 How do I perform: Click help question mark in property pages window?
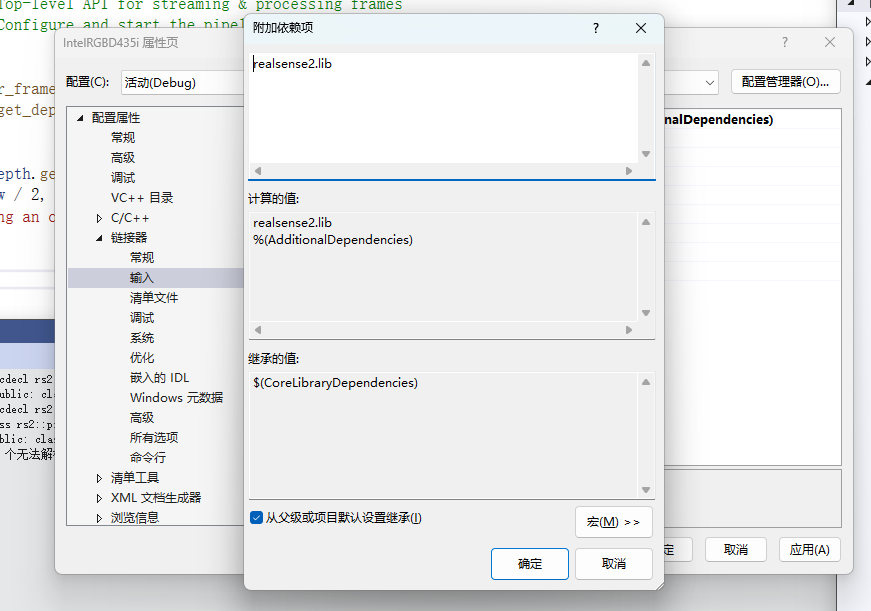tap(785, 42)
